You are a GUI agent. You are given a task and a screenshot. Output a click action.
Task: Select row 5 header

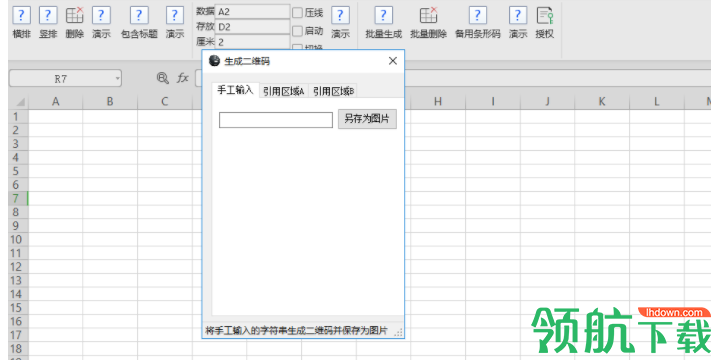point(18,171)
